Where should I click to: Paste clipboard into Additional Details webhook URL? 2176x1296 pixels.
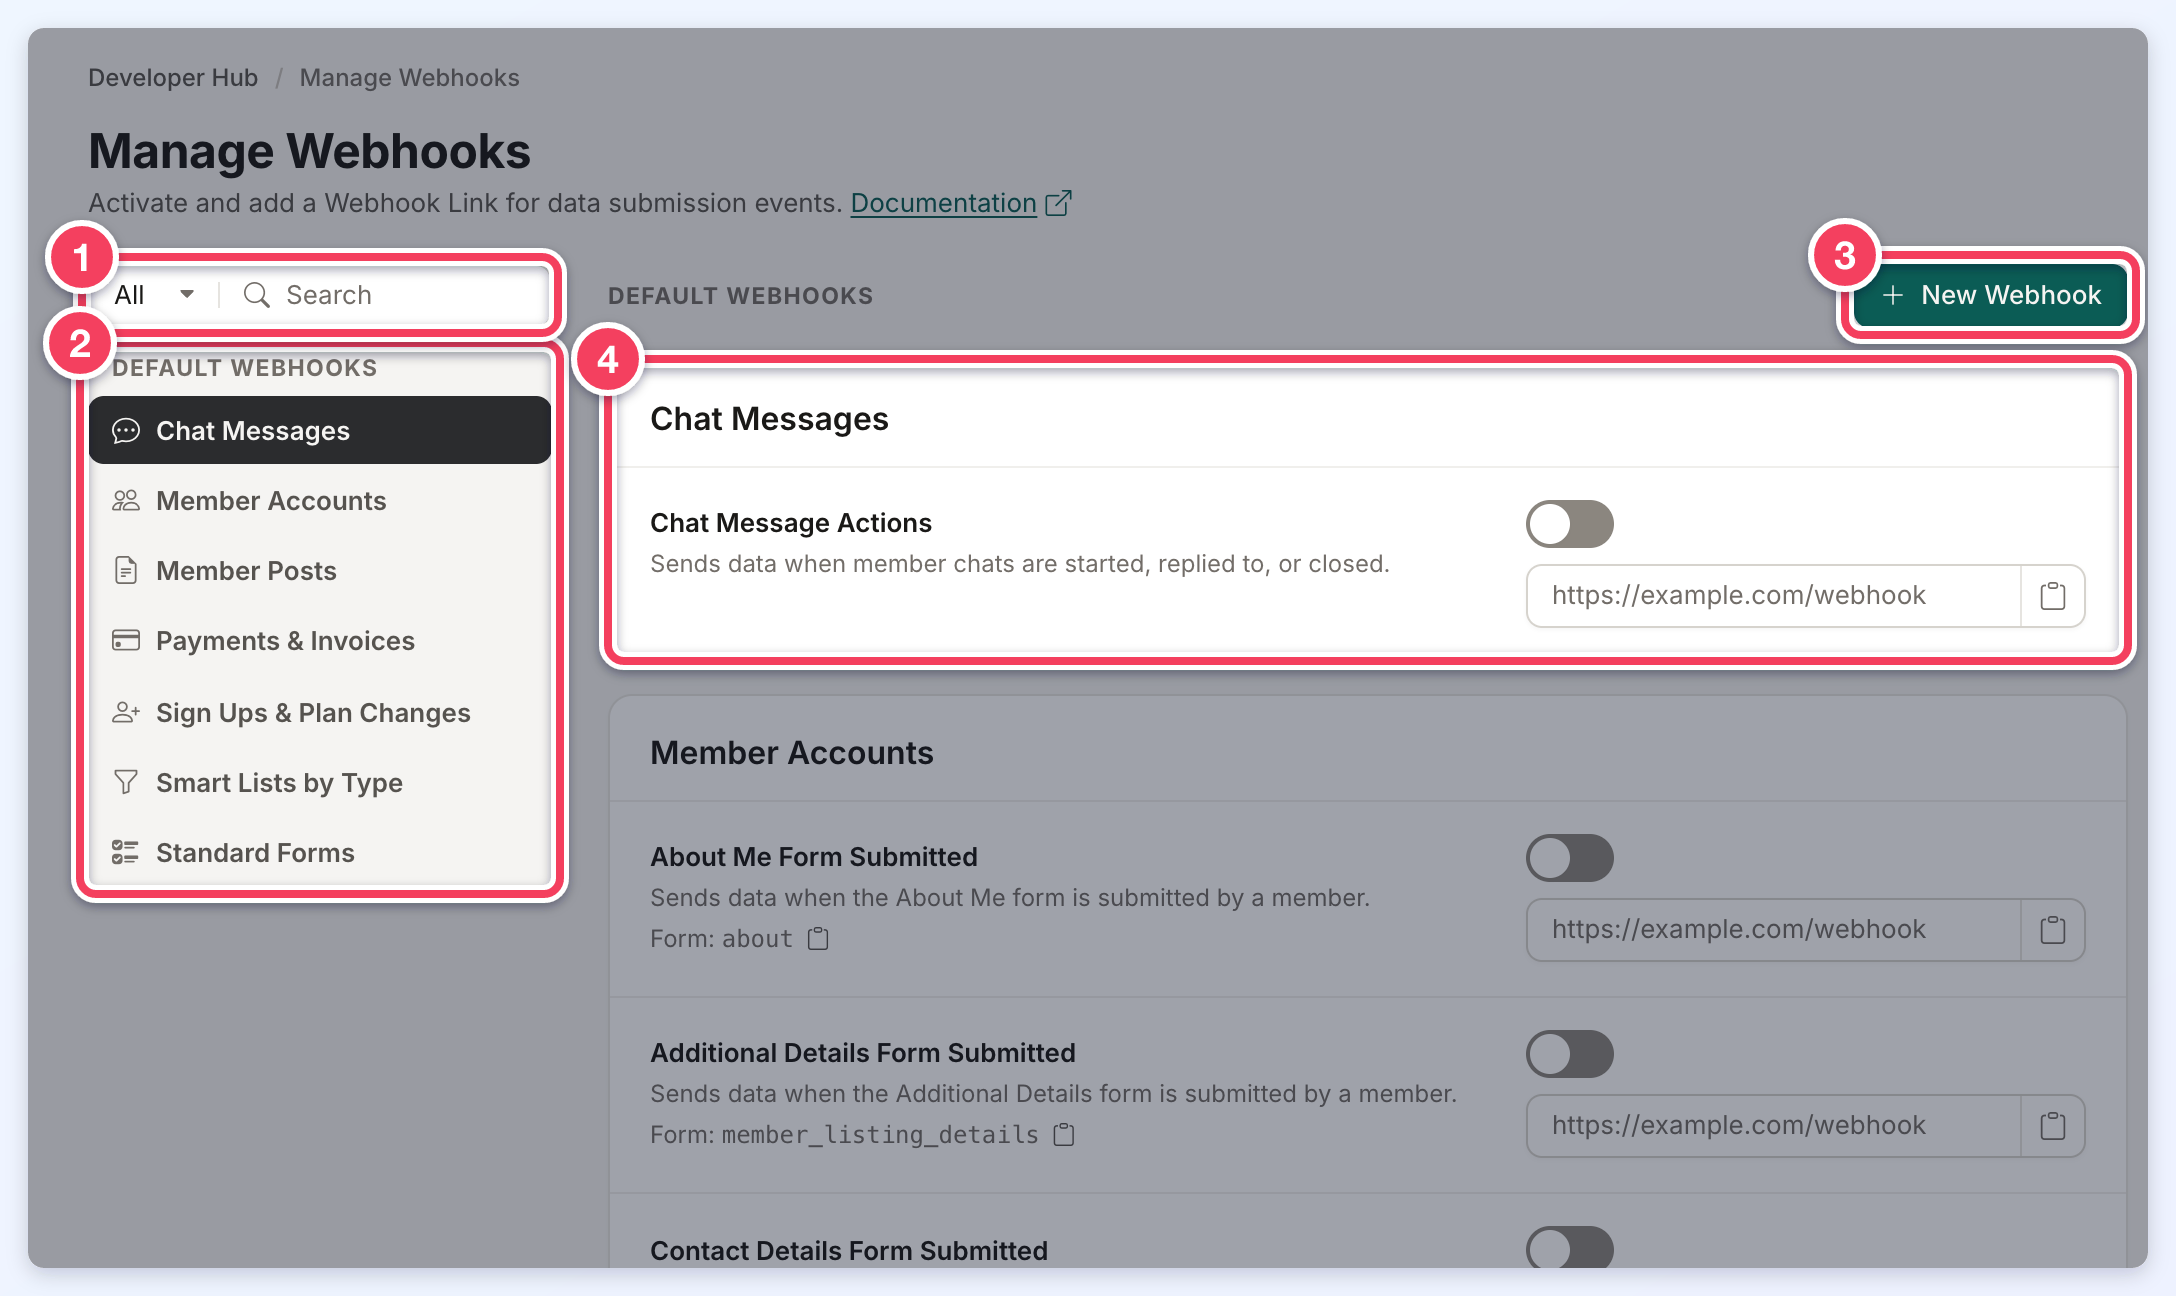coord(2053,1126)
